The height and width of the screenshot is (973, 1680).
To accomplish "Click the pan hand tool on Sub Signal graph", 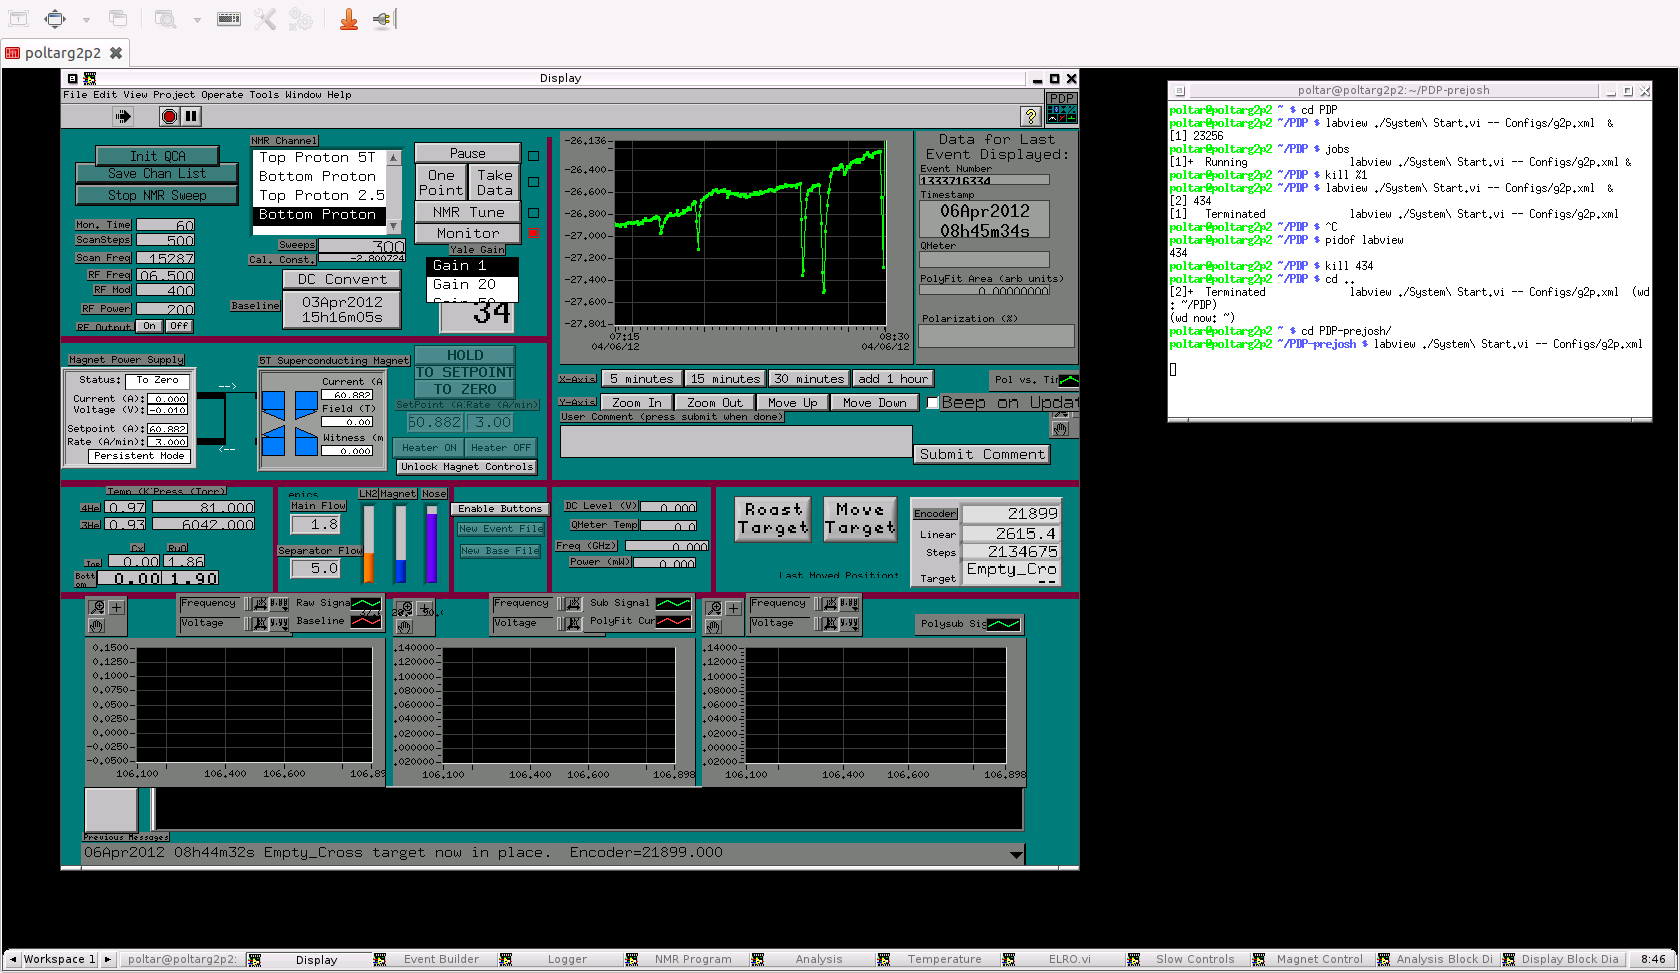I will pos(404,627).
